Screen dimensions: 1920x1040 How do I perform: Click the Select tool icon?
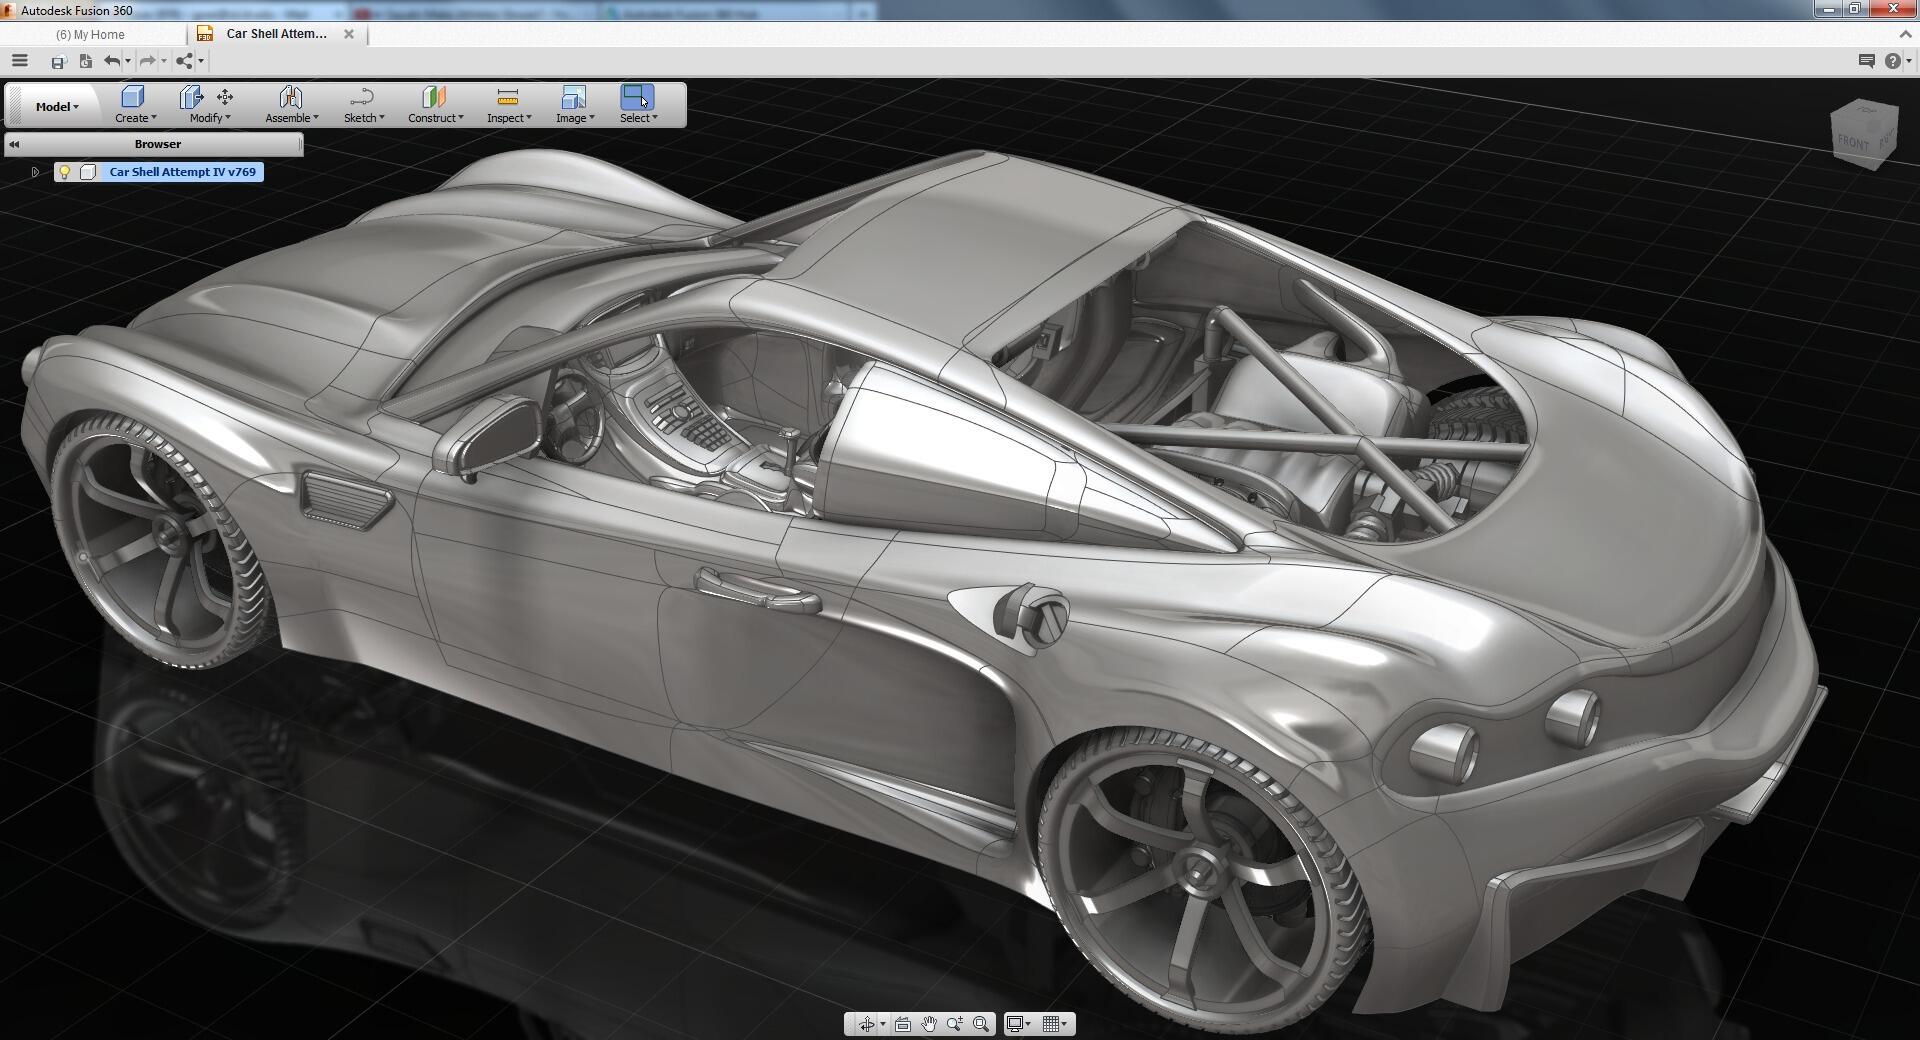637,97
